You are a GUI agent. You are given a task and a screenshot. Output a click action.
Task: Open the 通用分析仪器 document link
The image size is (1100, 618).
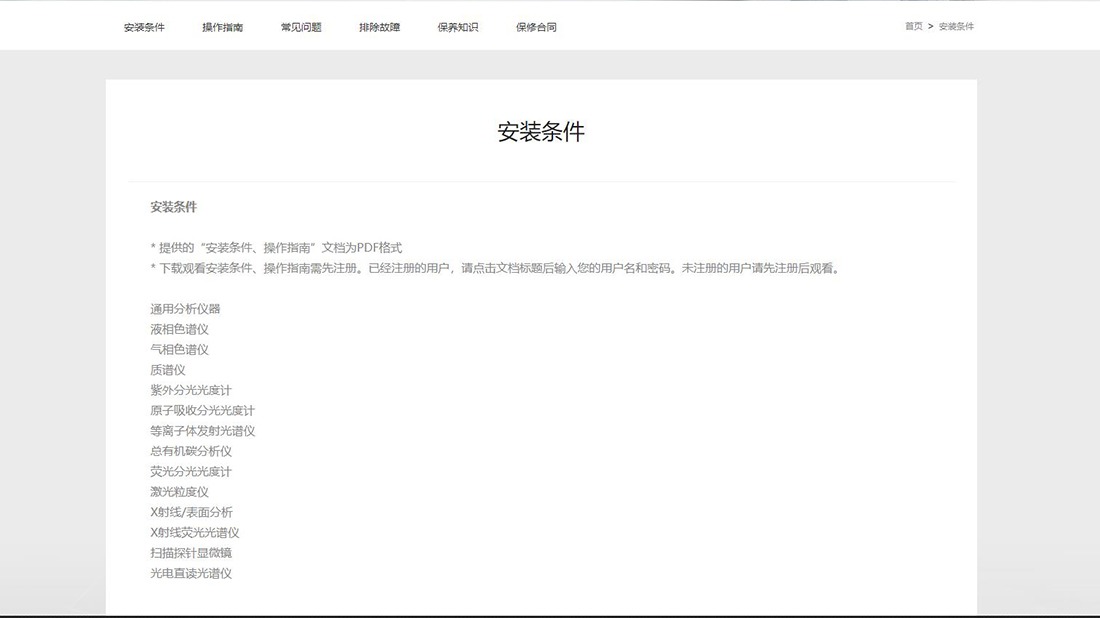coord(185,309)
